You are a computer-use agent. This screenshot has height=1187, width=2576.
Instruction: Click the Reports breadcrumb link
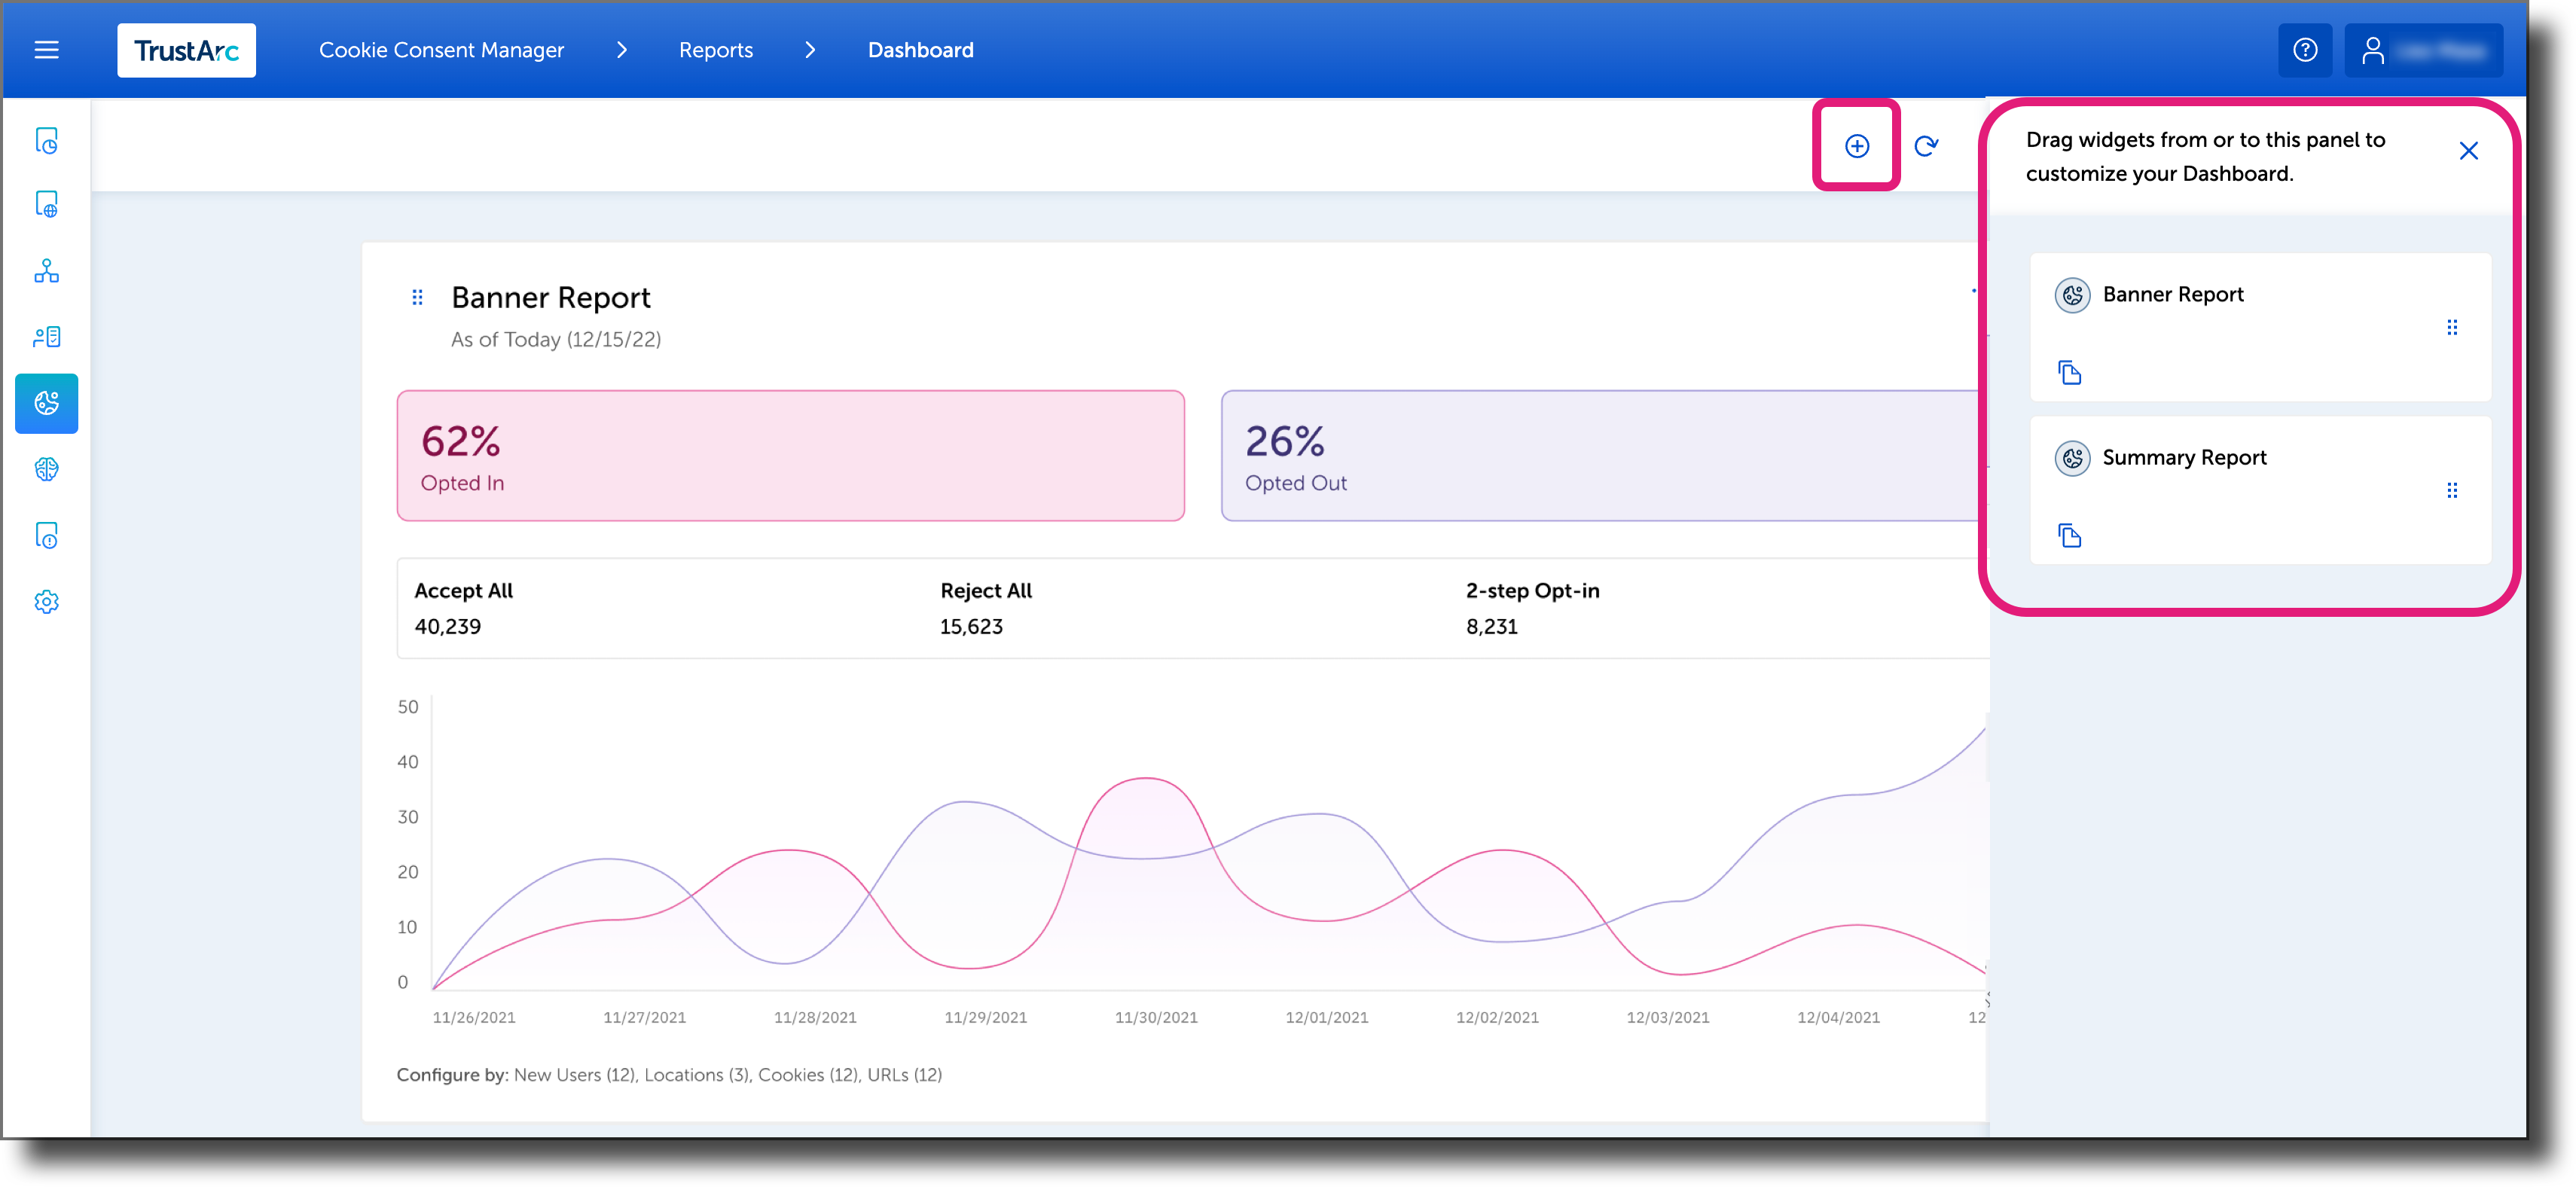click(715, 49)
